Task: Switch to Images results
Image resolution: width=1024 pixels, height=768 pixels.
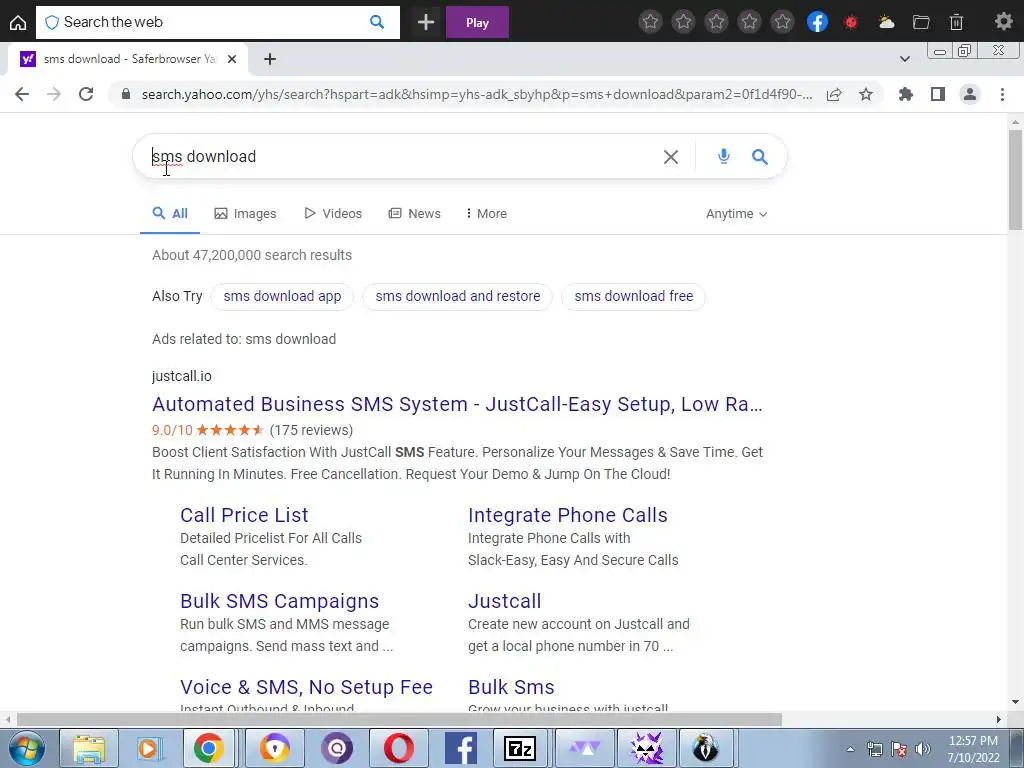Action: tap(245, 214)
